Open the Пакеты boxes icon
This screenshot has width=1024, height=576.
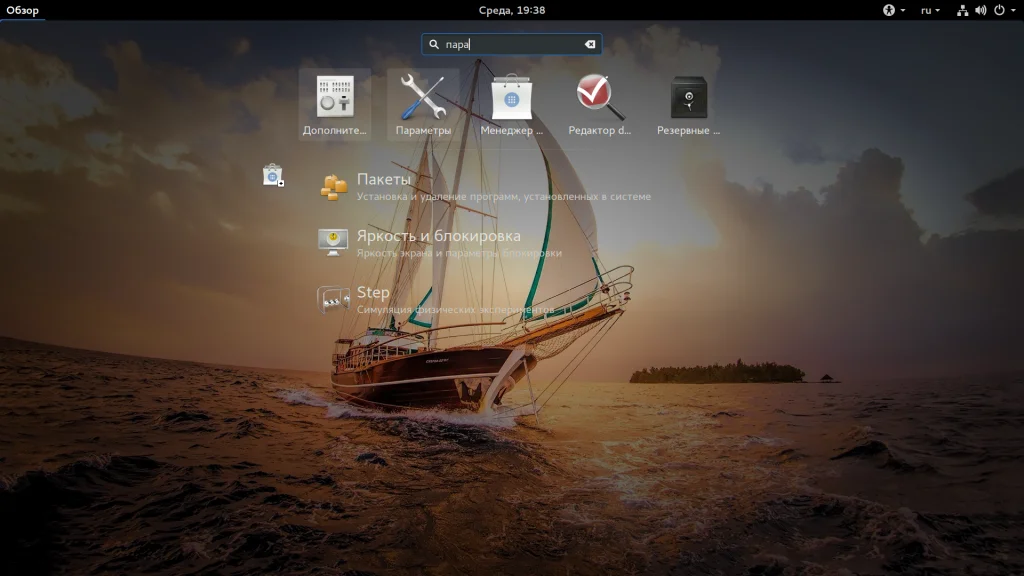click(334, 187)
